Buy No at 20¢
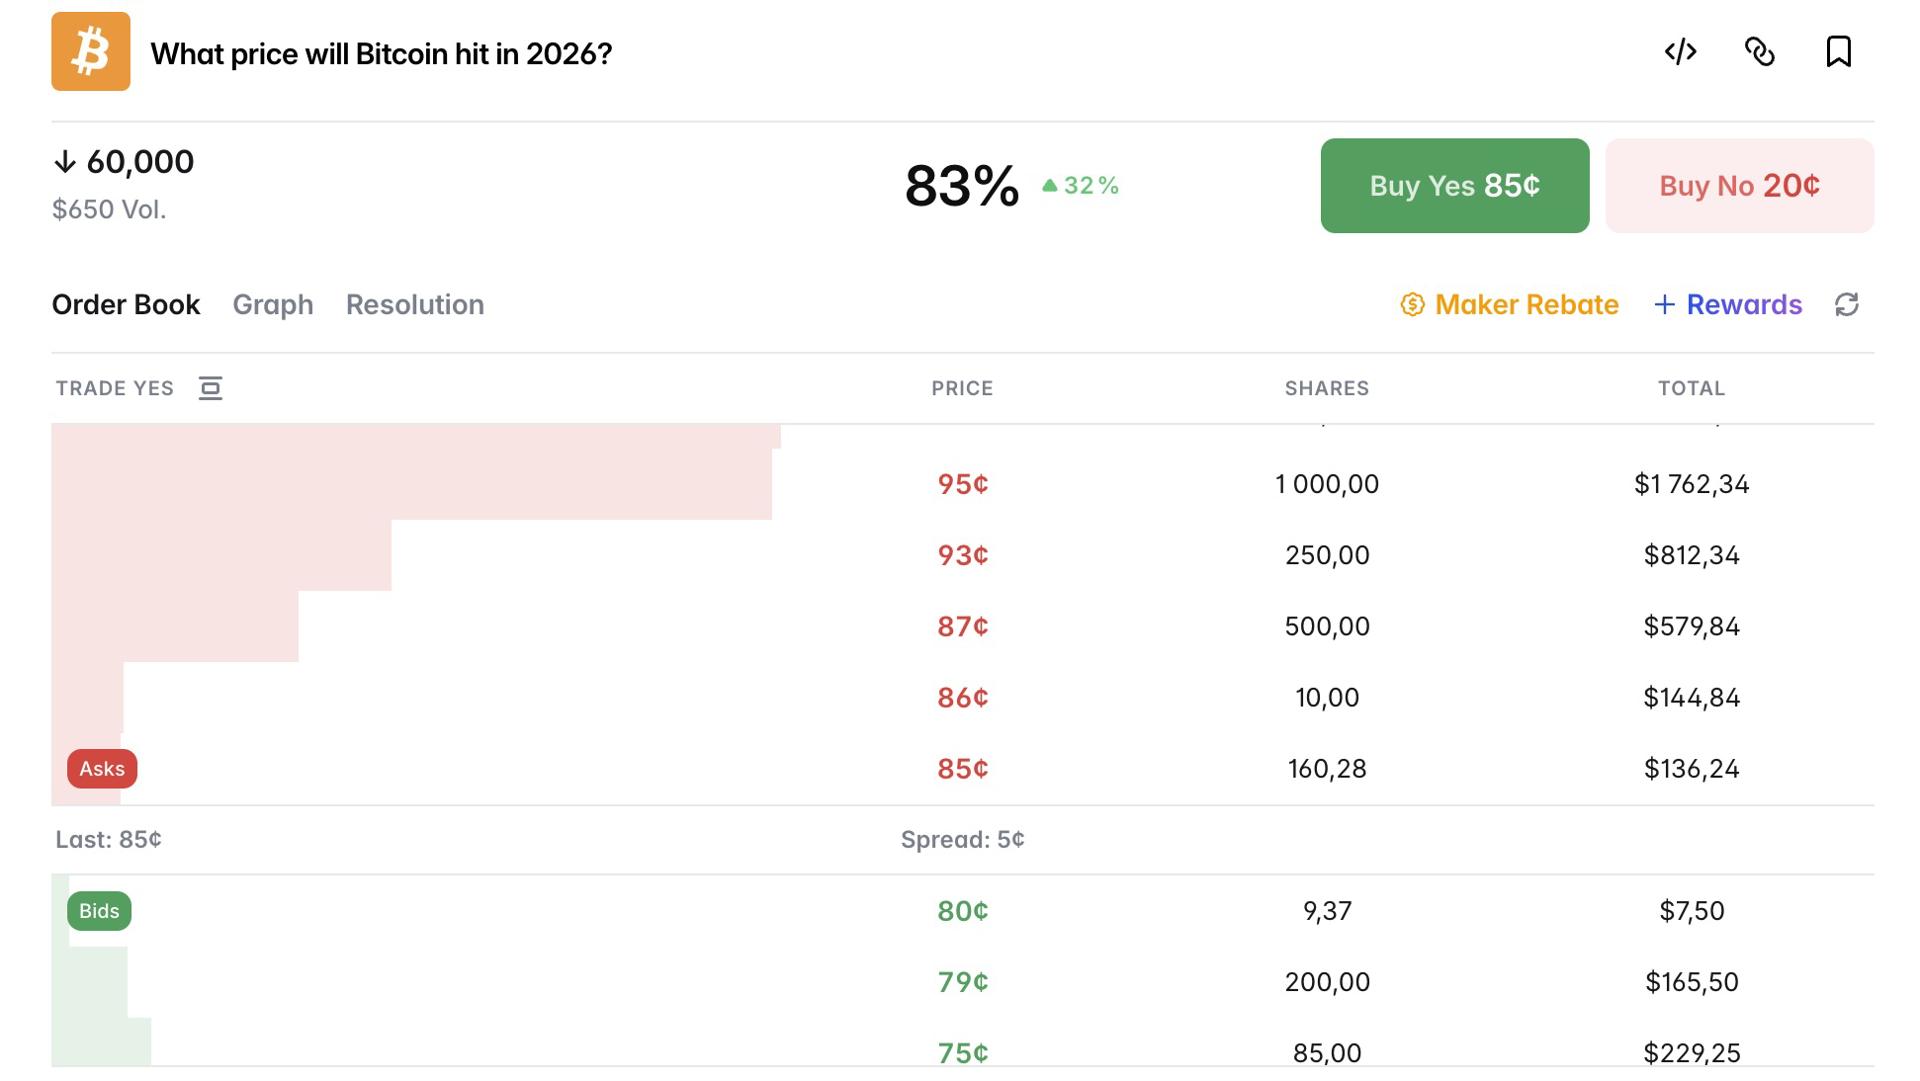Viewport: 1920px width, 1081px height. click(1740, 186)
